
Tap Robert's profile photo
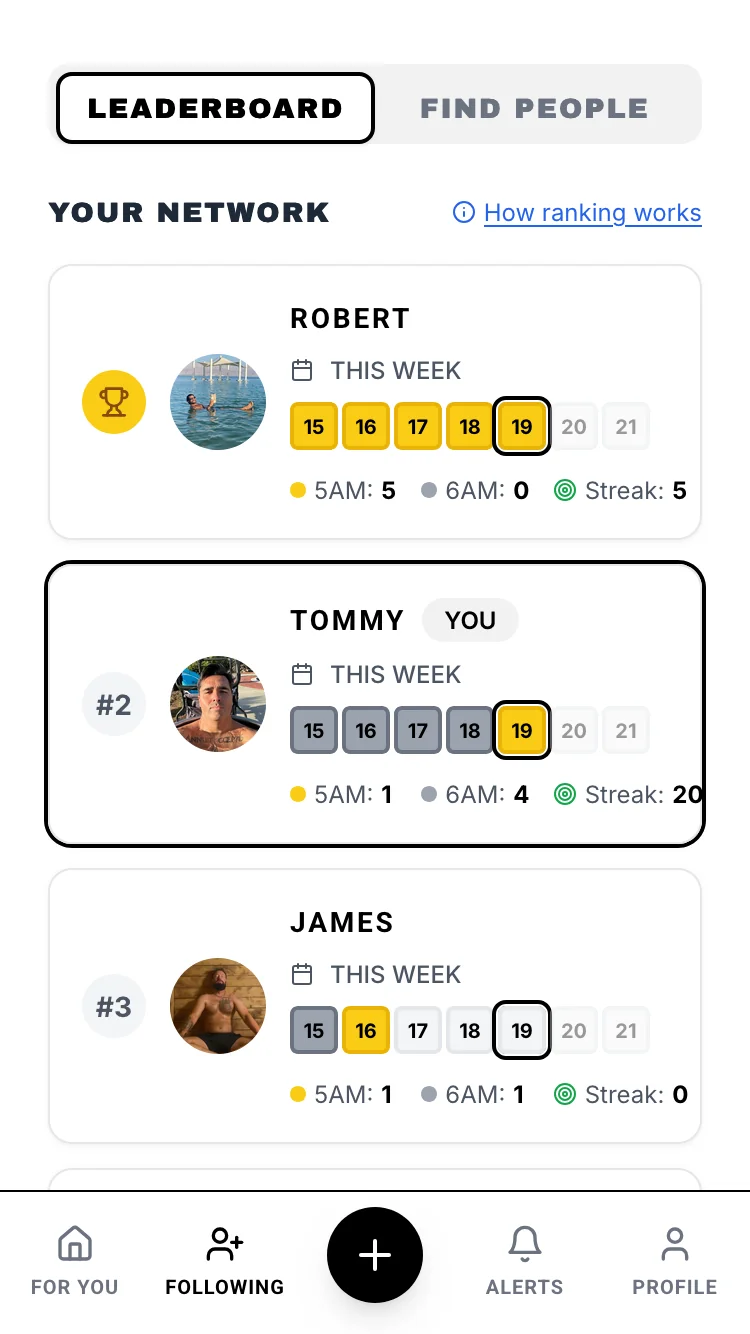click(218, 402)
